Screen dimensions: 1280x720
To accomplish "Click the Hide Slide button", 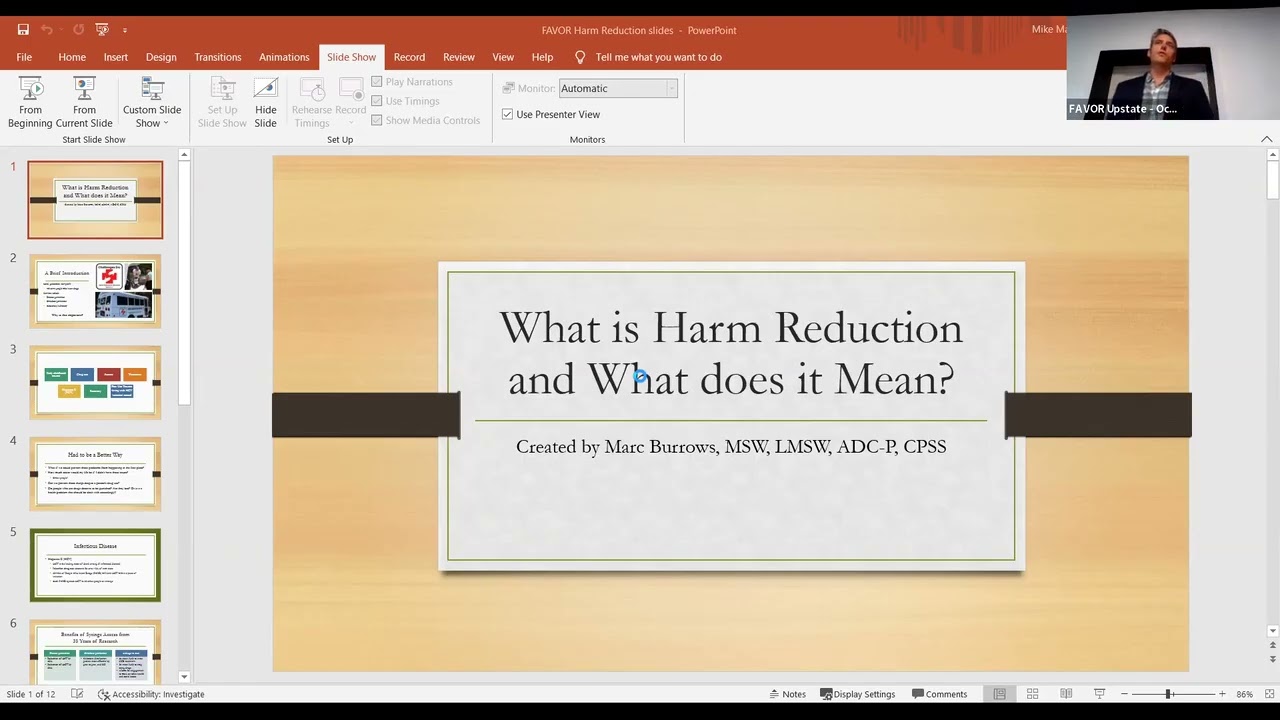I will tap(265, 103).
